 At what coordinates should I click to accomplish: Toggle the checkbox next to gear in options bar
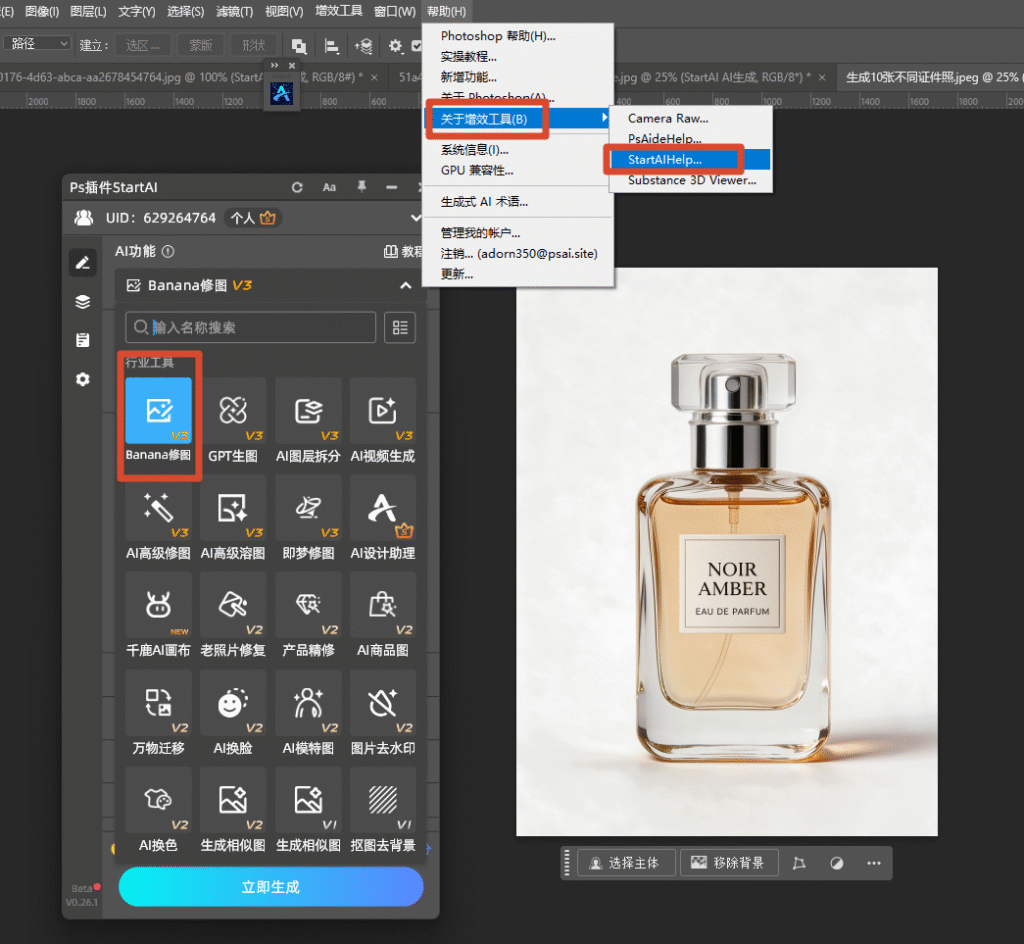point(417,45)
